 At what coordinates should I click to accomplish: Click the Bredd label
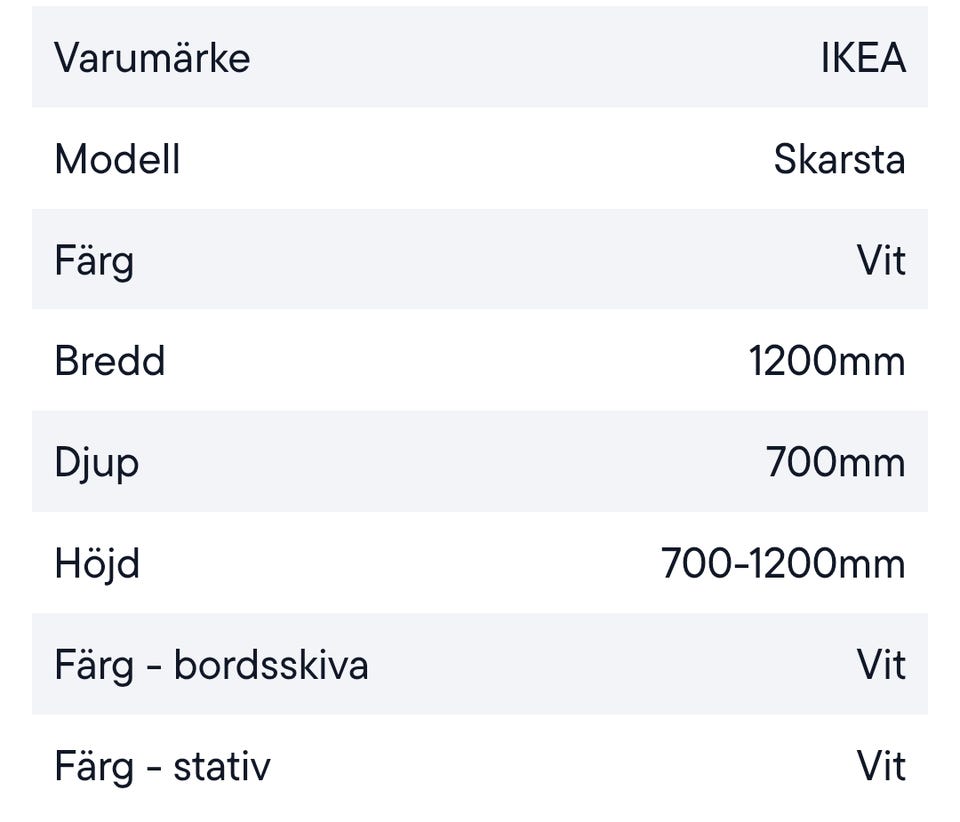110,361
